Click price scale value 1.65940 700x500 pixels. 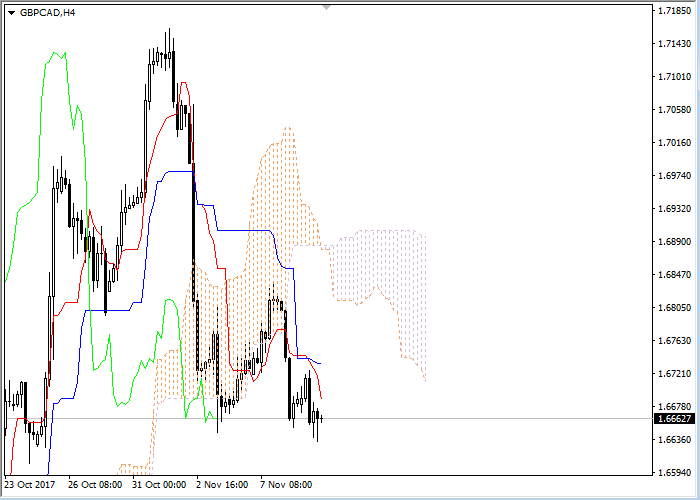[675, 472]
